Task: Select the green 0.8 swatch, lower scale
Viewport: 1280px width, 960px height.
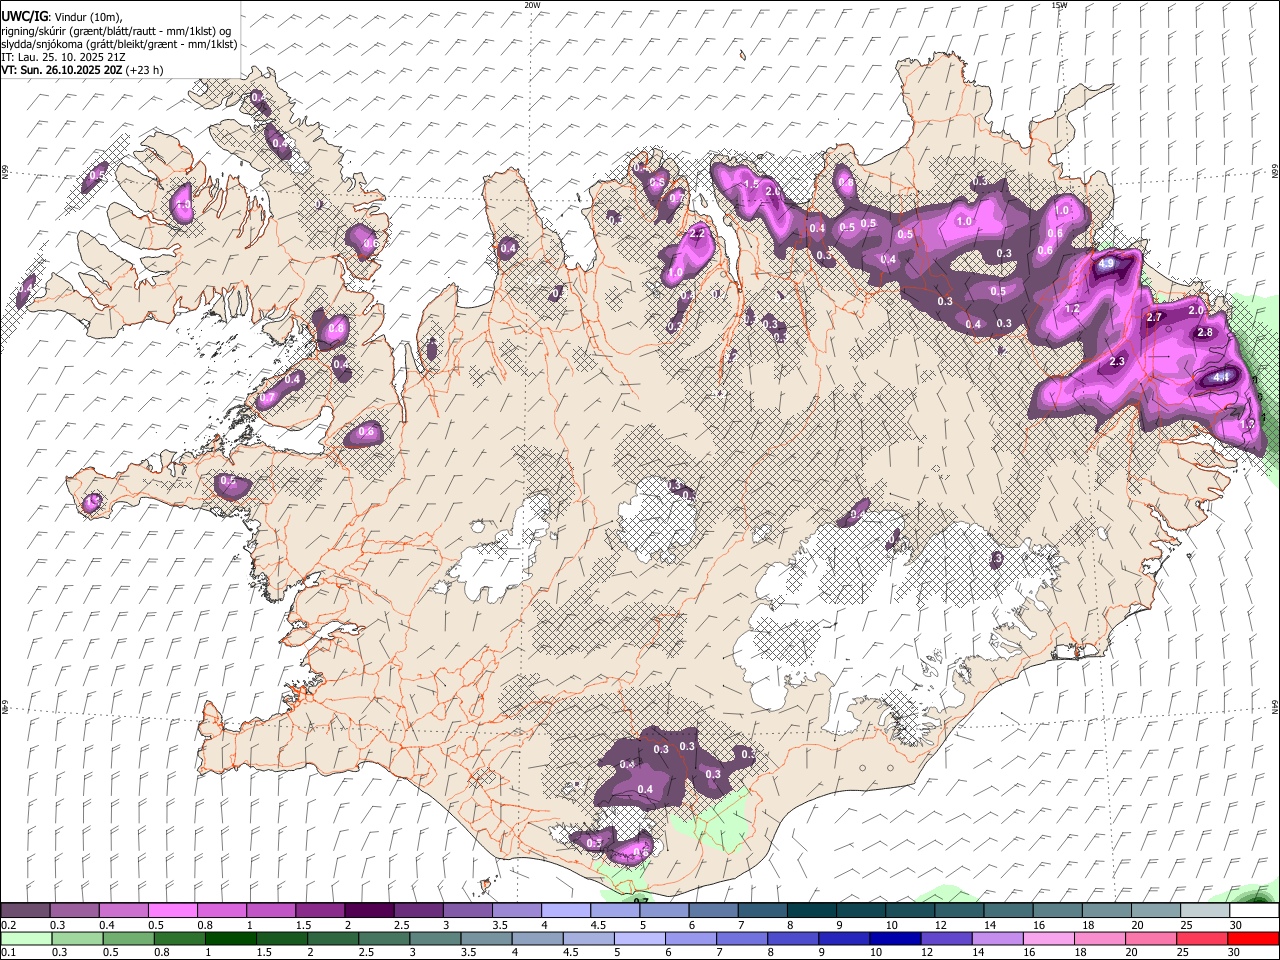Action: pyautogui.click(x=179, y=938)
